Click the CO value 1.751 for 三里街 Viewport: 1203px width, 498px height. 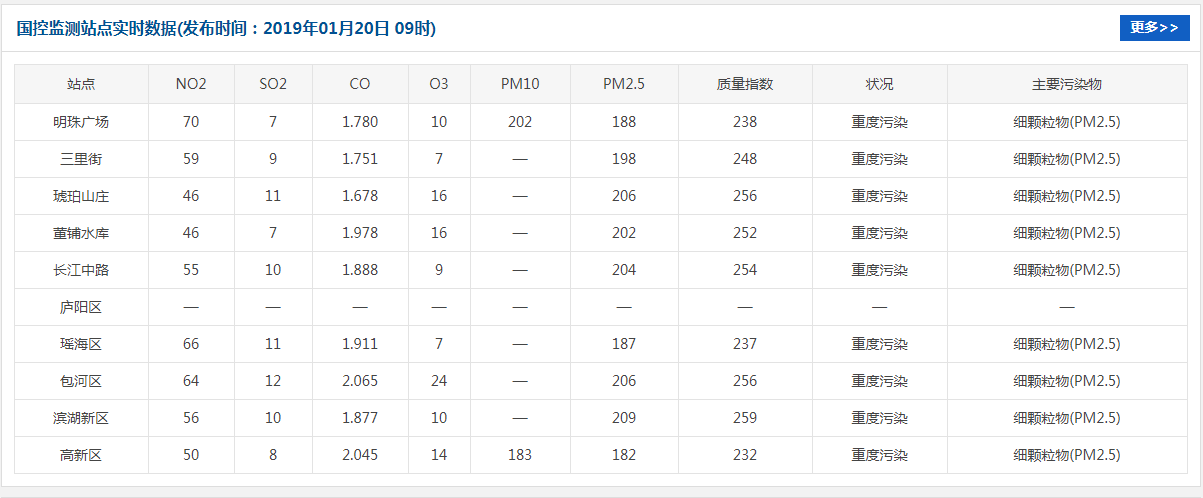360,159
